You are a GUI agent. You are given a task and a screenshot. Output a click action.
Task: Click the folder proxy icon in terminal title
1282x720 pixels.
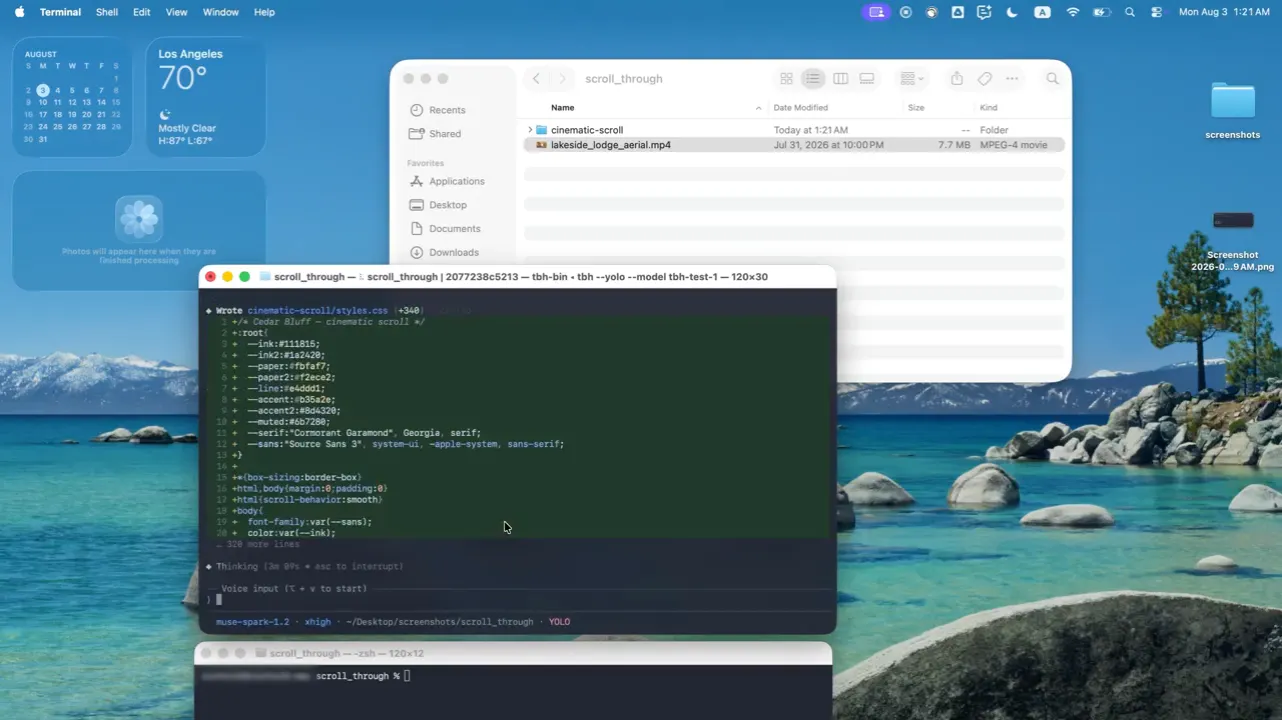click(x=265, y=277)
